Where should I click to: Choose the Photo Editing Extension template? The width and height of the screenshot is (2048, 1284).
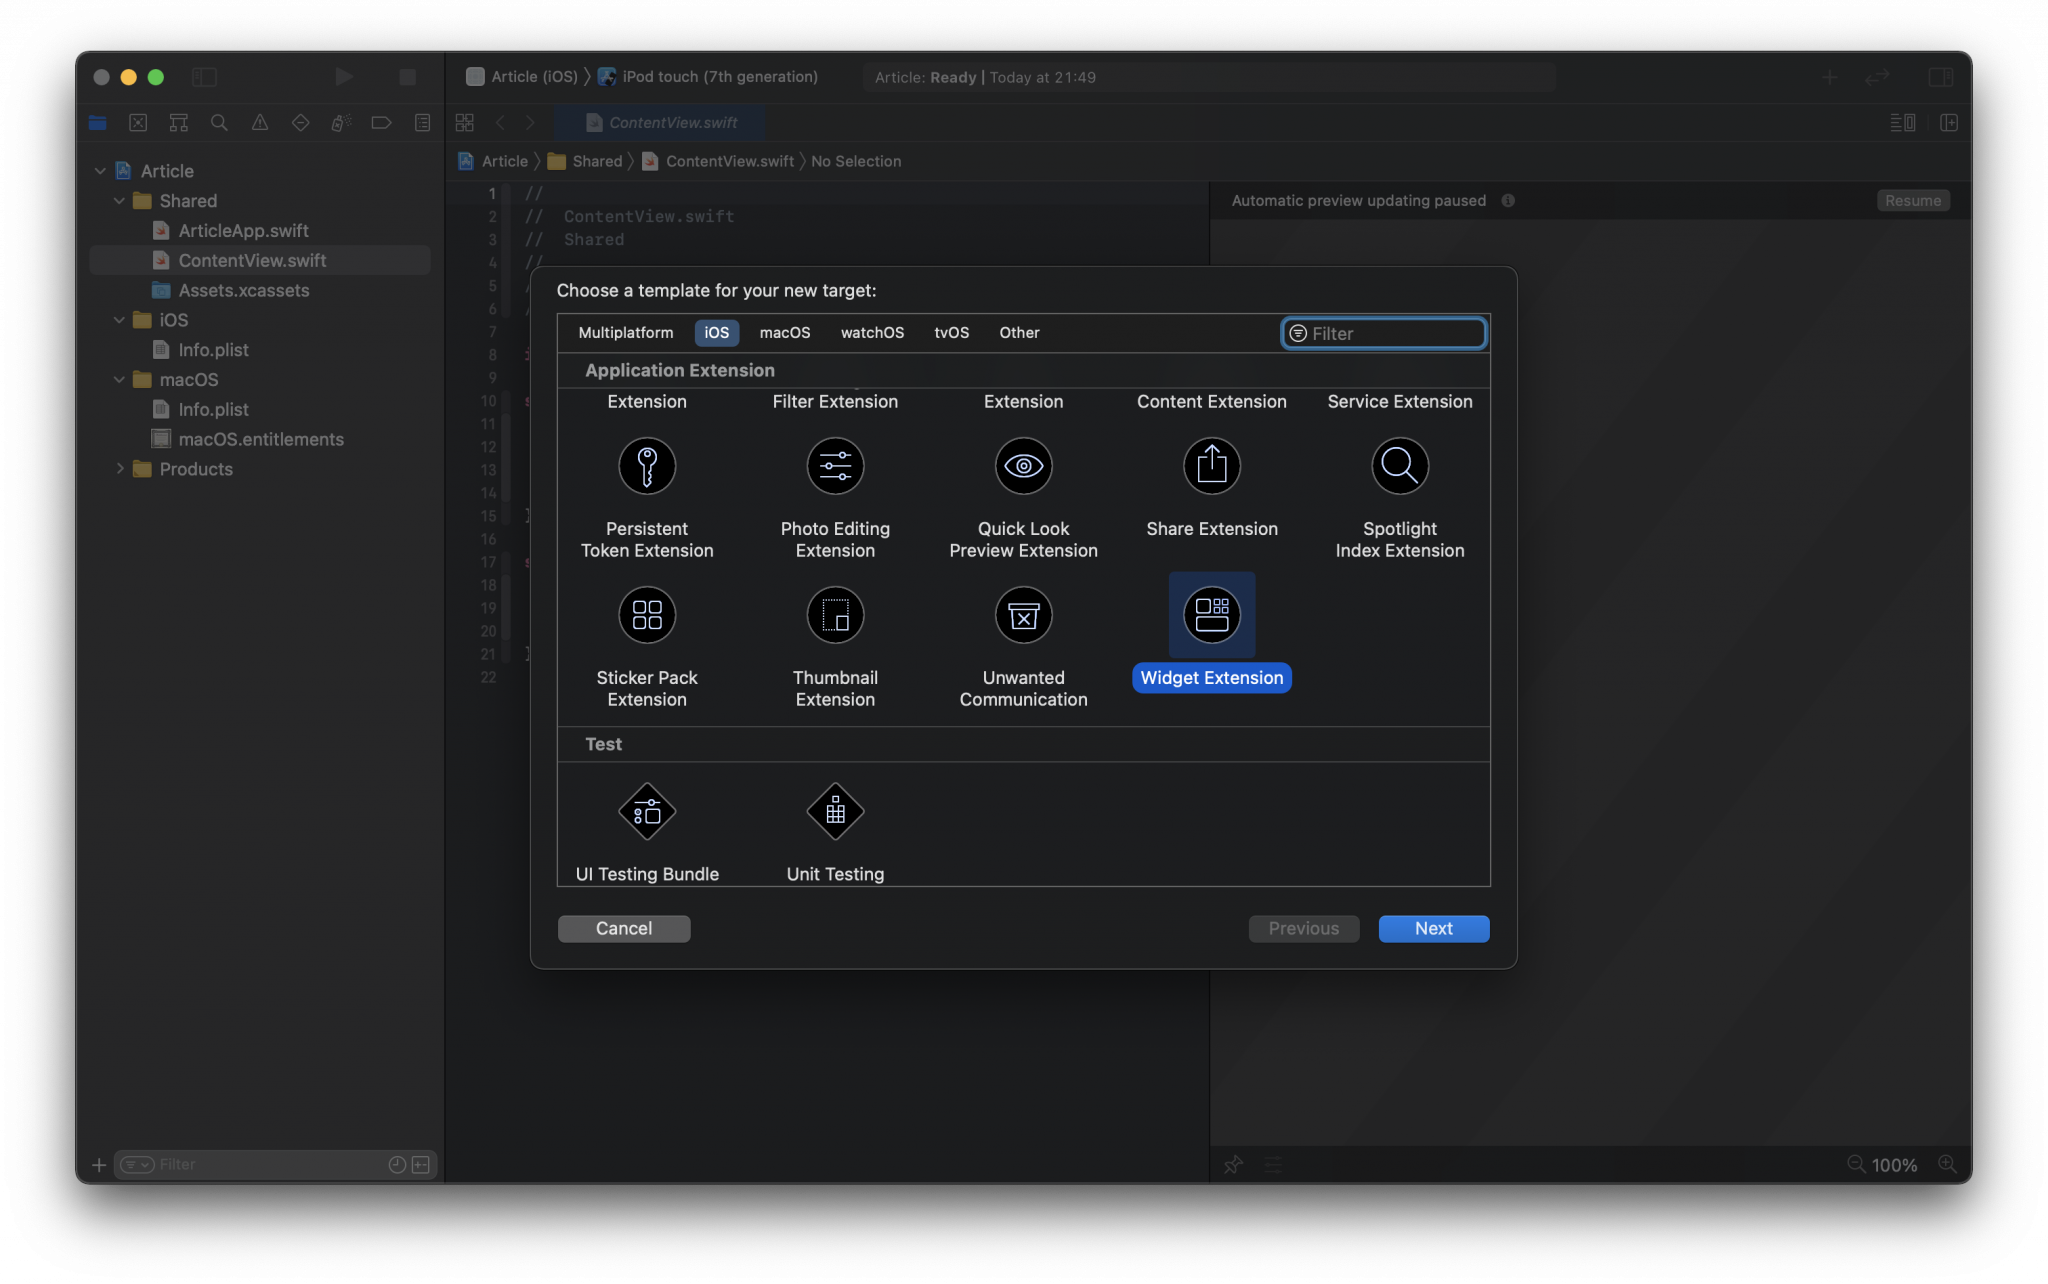[x=835, y=466]
